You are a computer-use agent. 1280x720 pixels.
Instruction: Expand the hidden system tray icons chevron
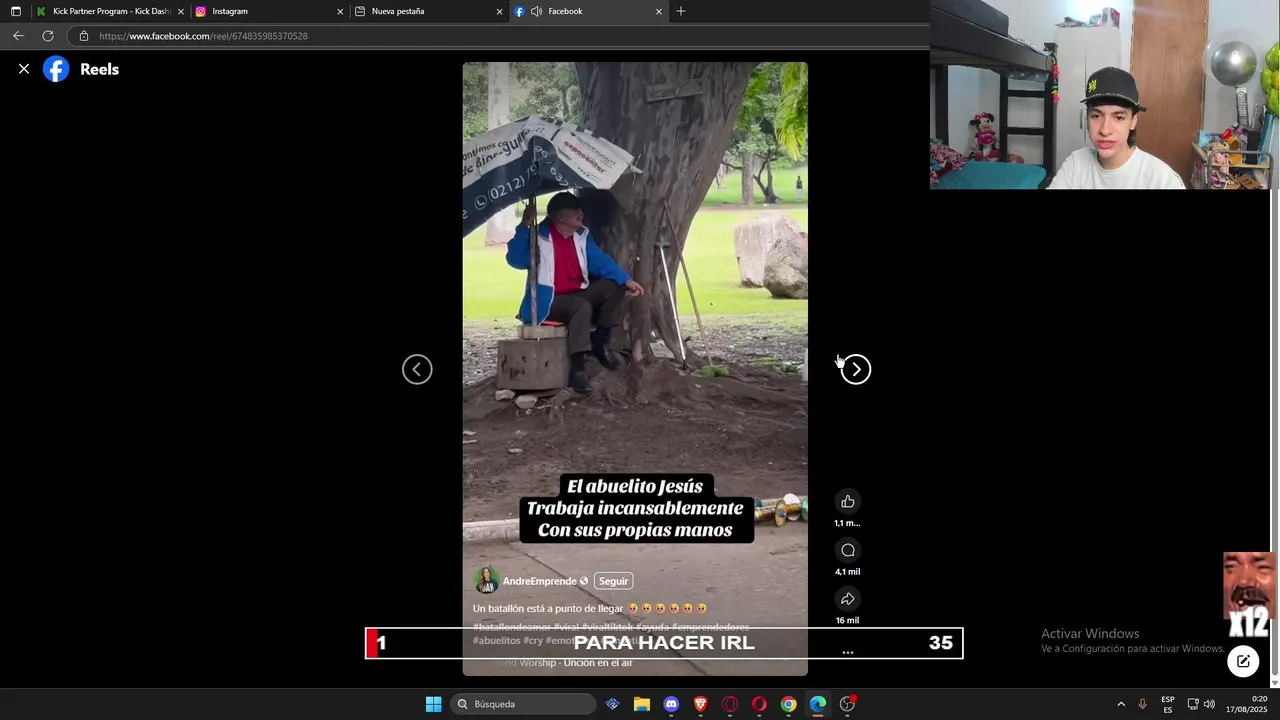click(x=1120, y=704)
